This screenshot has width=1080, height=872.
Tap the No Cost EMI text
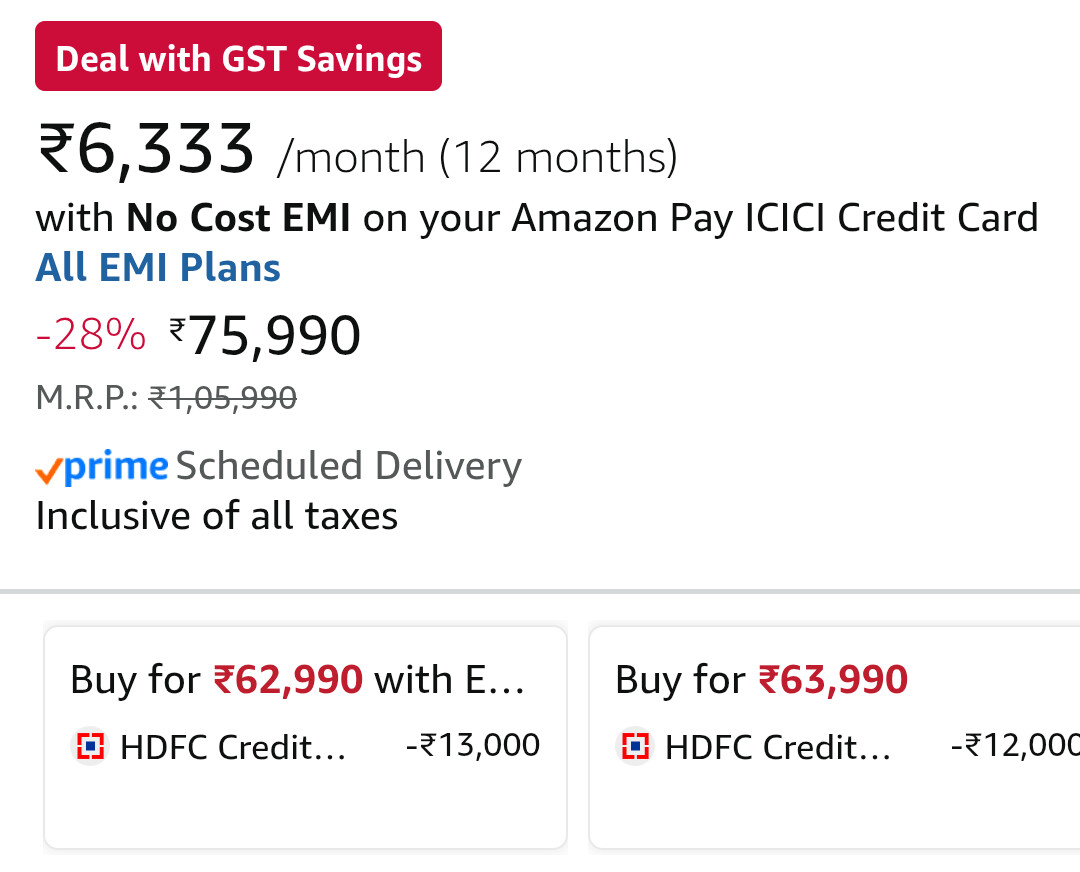click(x=238, y=217)
